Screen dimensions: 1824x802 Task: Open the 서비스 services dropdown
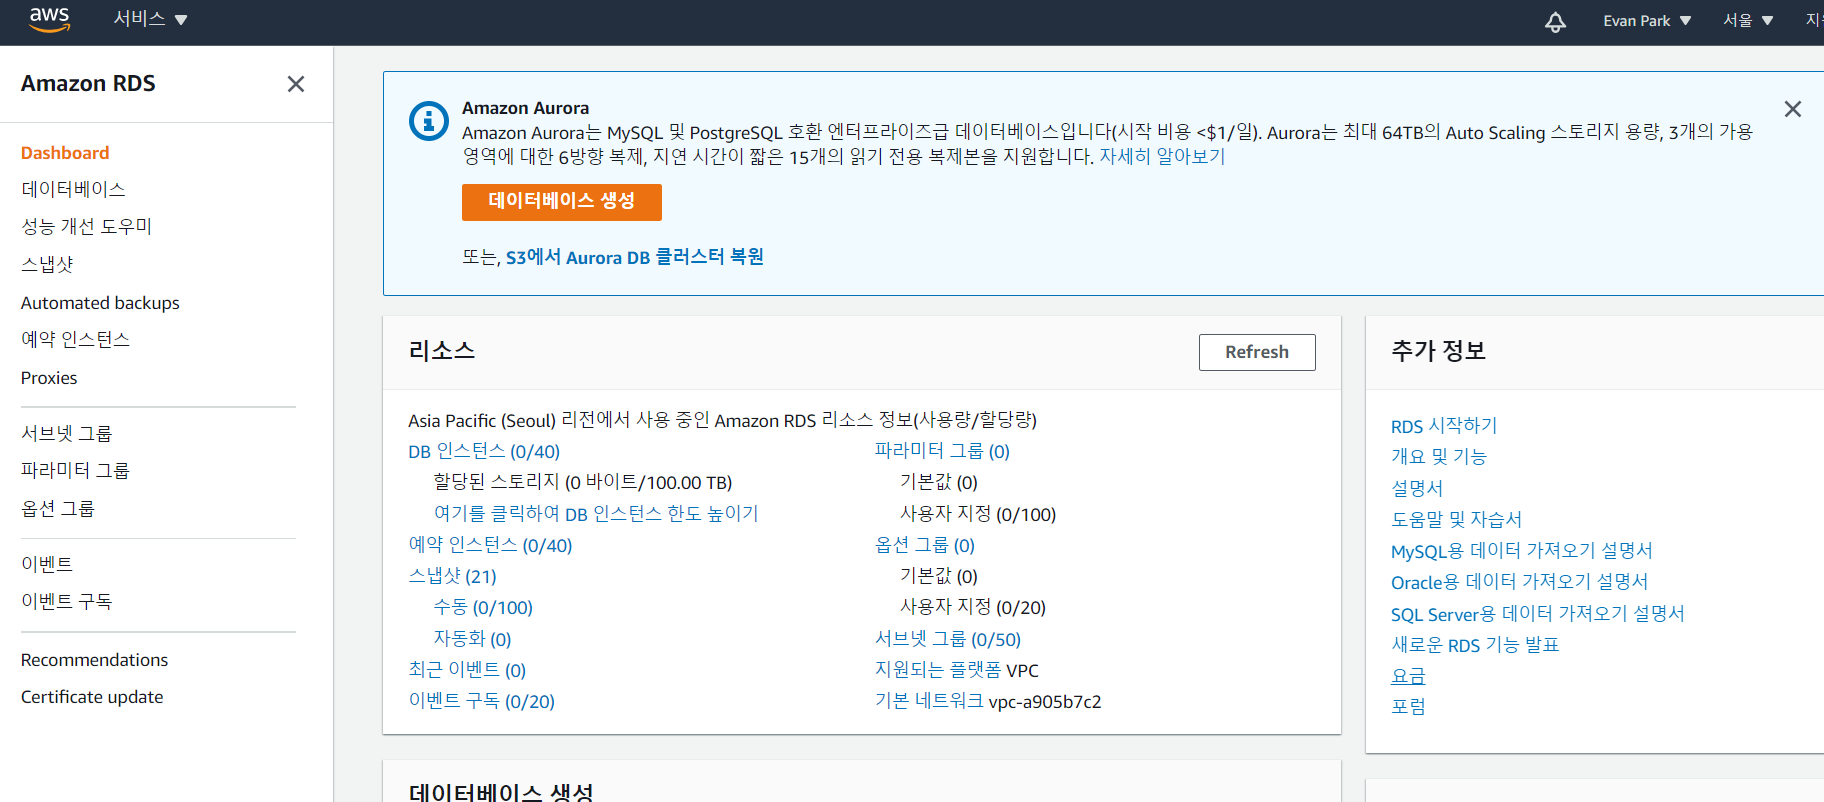tap(150, 19)
